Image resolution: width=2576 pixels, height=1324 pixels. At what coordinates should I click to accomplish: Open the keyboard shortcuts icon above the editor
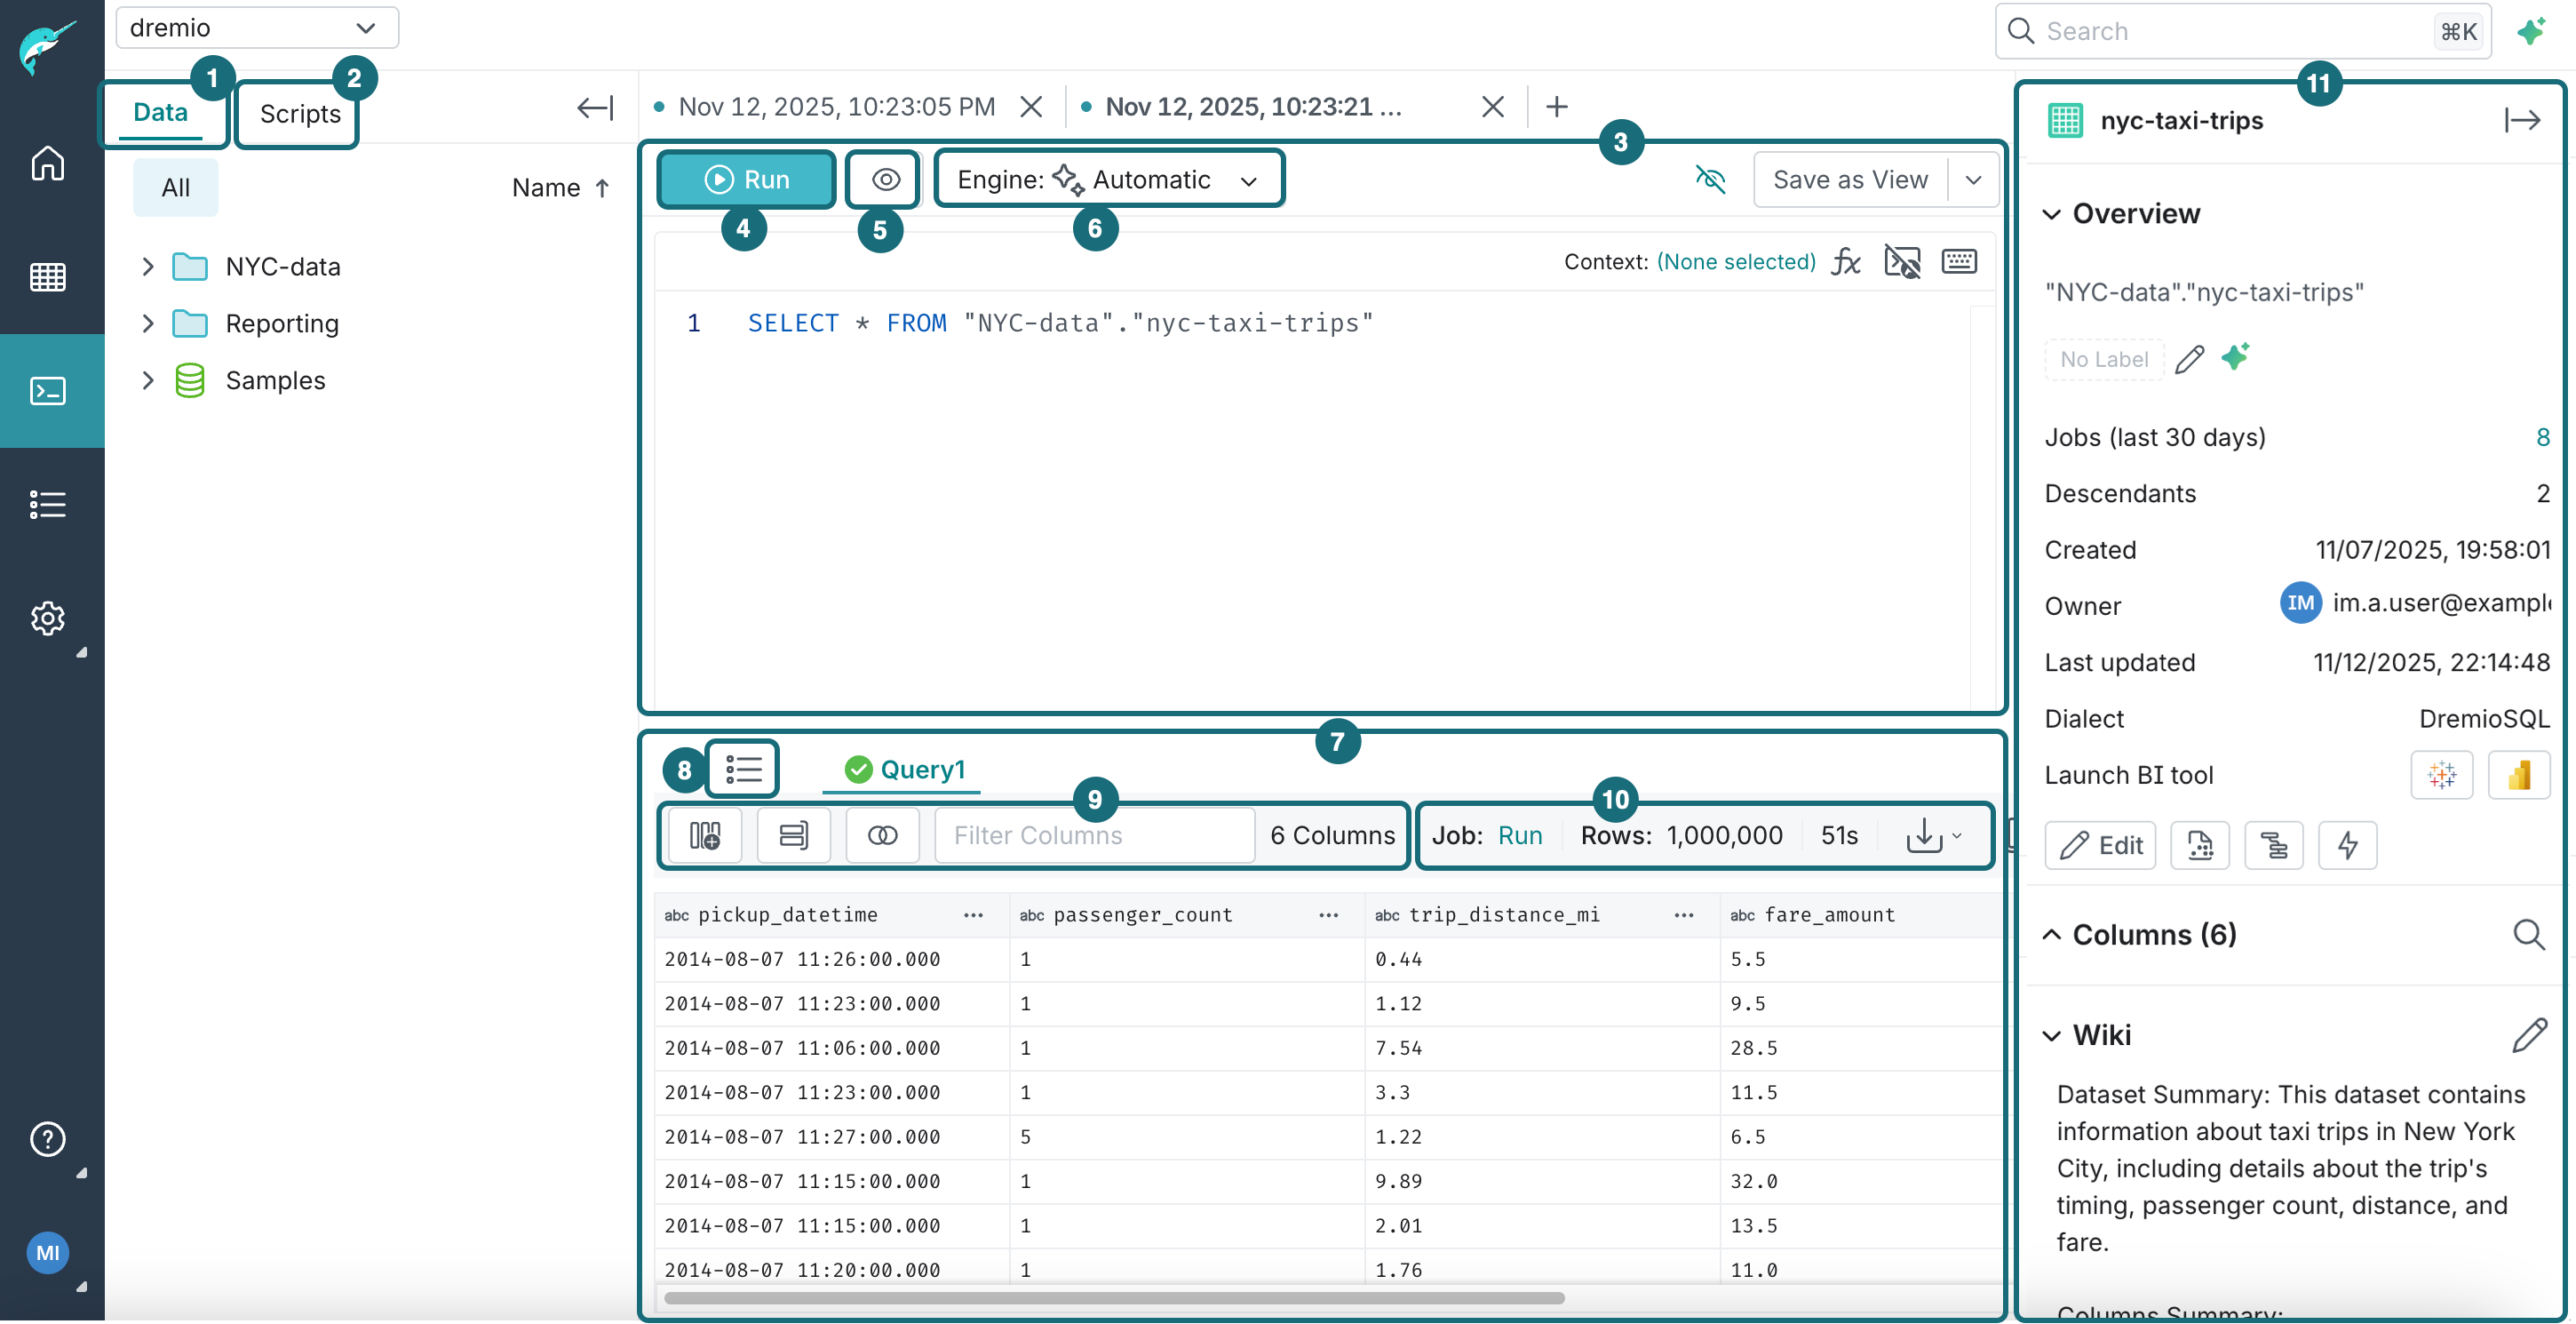click(x=1959, y=261)
